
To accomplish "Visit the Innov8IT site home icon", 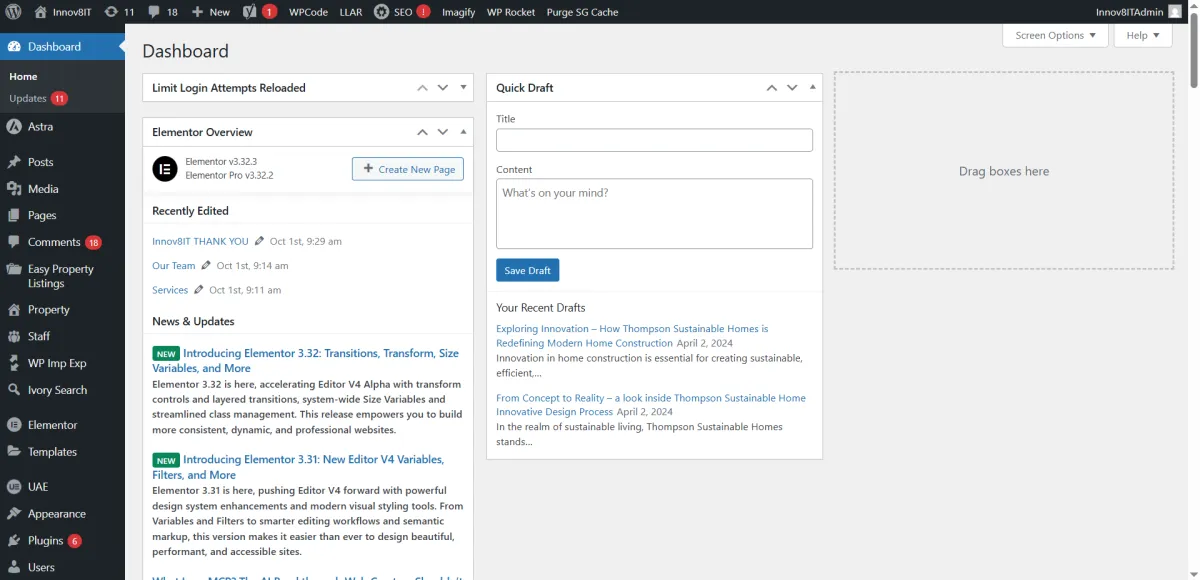I will point(40,12).
